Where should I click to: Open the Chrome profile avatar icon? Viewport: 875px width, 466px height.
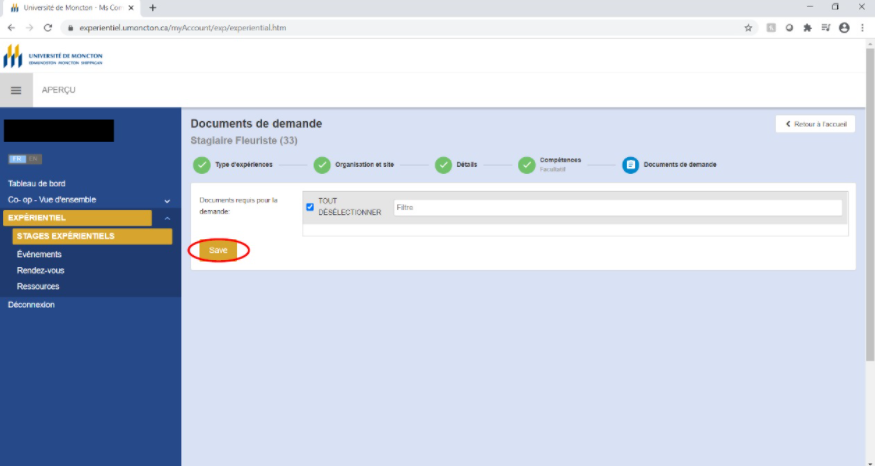[x=844, y=28]
